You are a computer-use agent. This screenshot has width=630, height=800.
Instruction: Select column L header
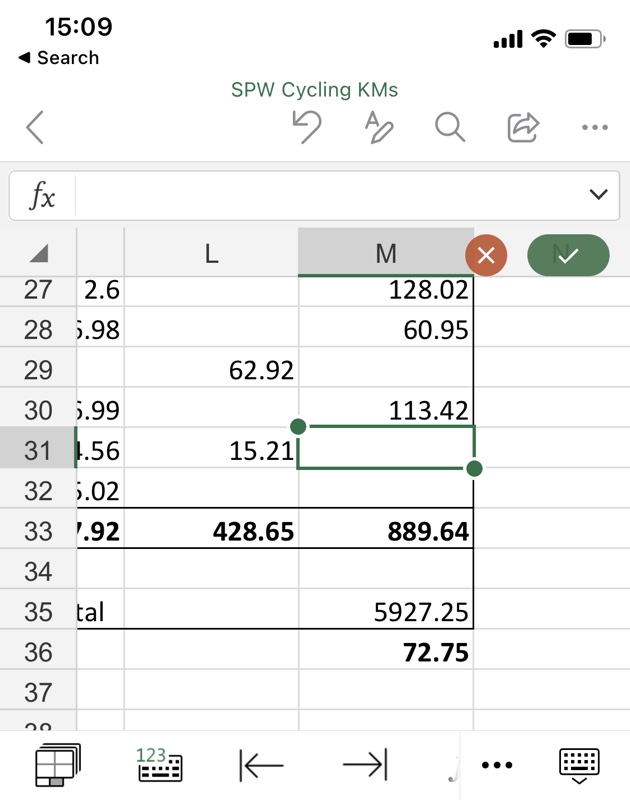click(x=211, y=254)
